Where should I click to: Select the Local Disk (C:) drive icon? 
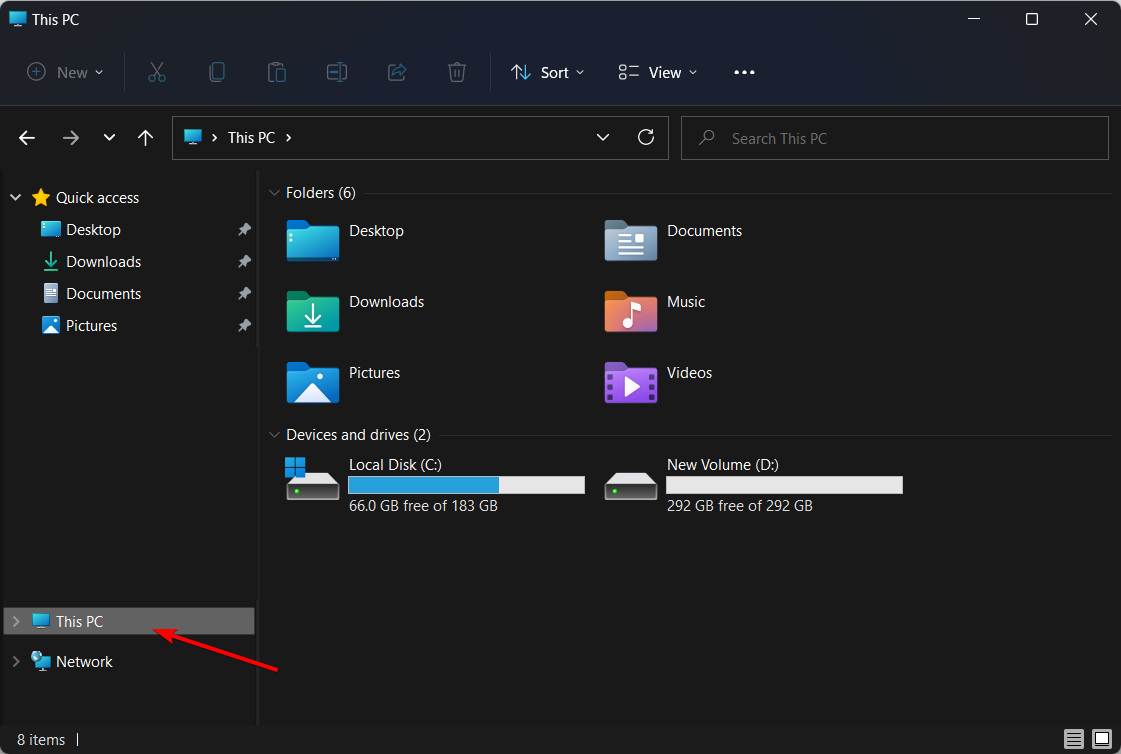[x=312, y=479]
